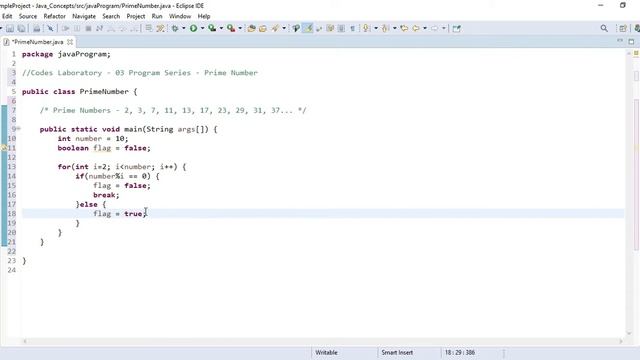Image resolution: width=640 pixels, height=360 pixels.
Task: Open the Search menu
Action: pos(111,16)
